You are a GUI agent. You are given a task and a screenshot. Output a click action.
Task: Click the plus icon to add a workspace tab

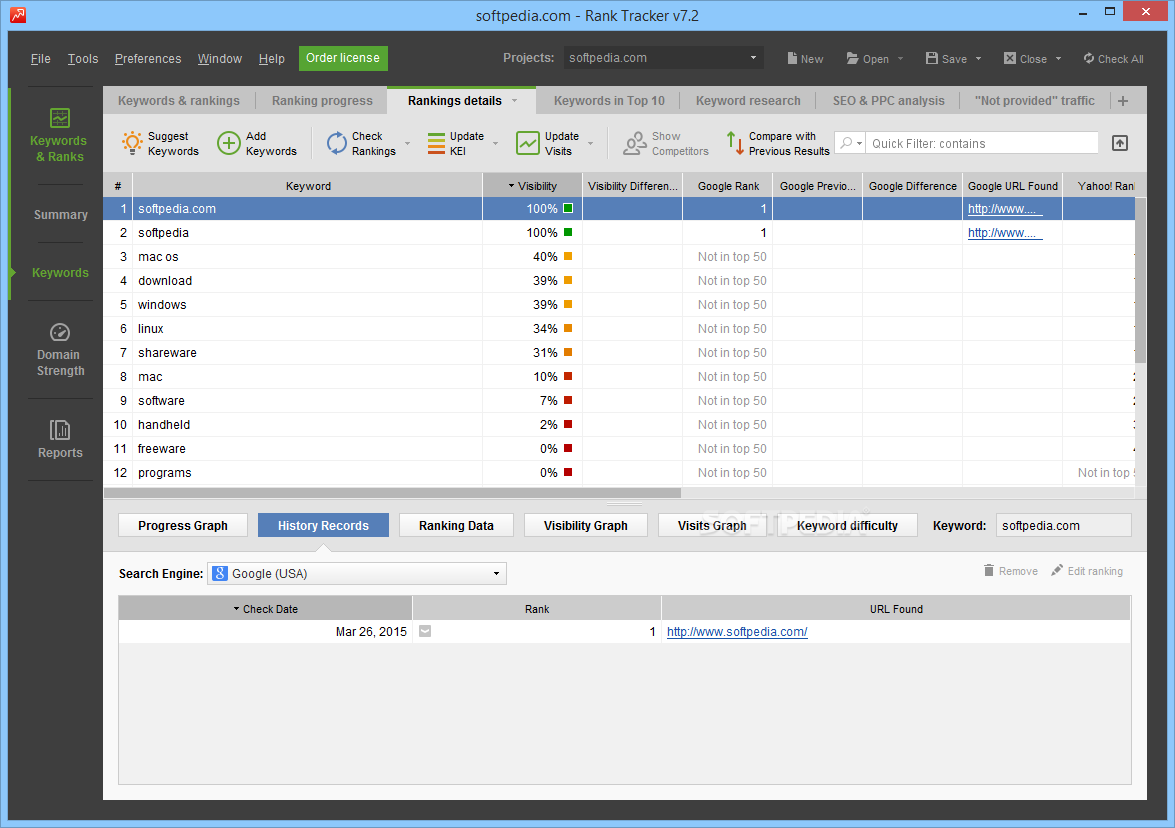pyautogui.click(x=1123, y=101)
